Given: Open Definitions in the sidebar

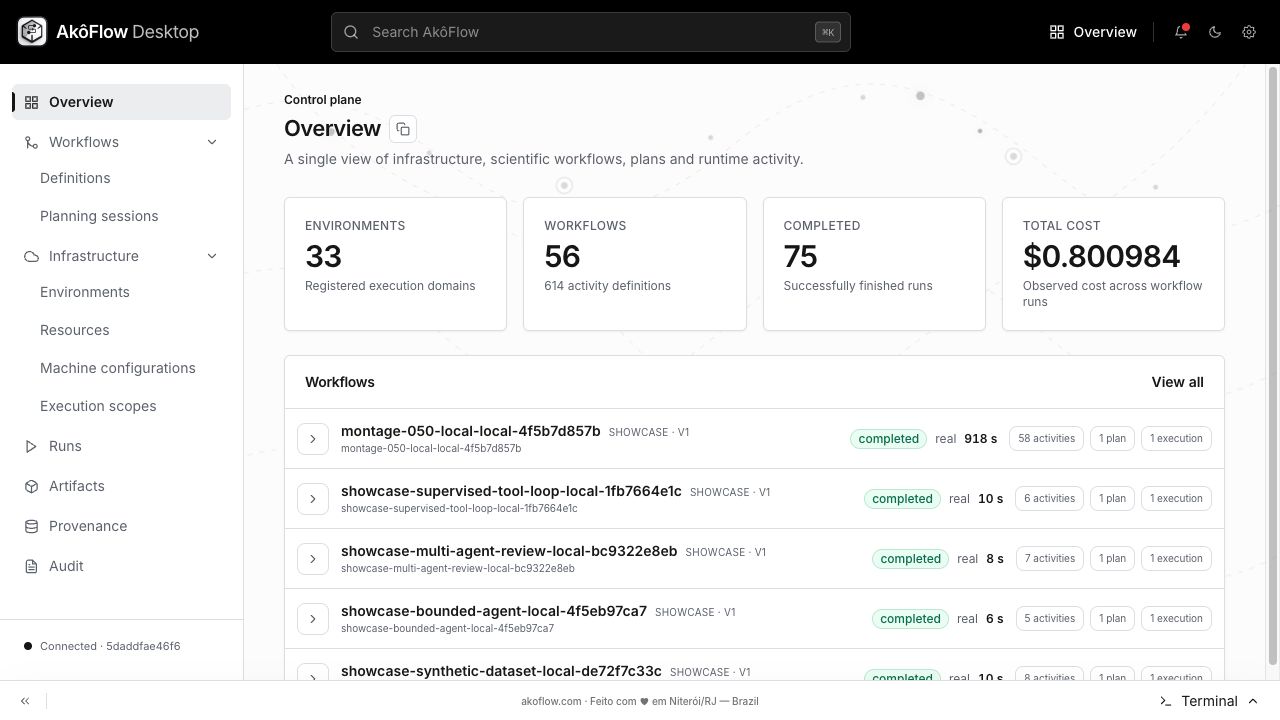Looking at the screenshot, I should tap(75, 178).
